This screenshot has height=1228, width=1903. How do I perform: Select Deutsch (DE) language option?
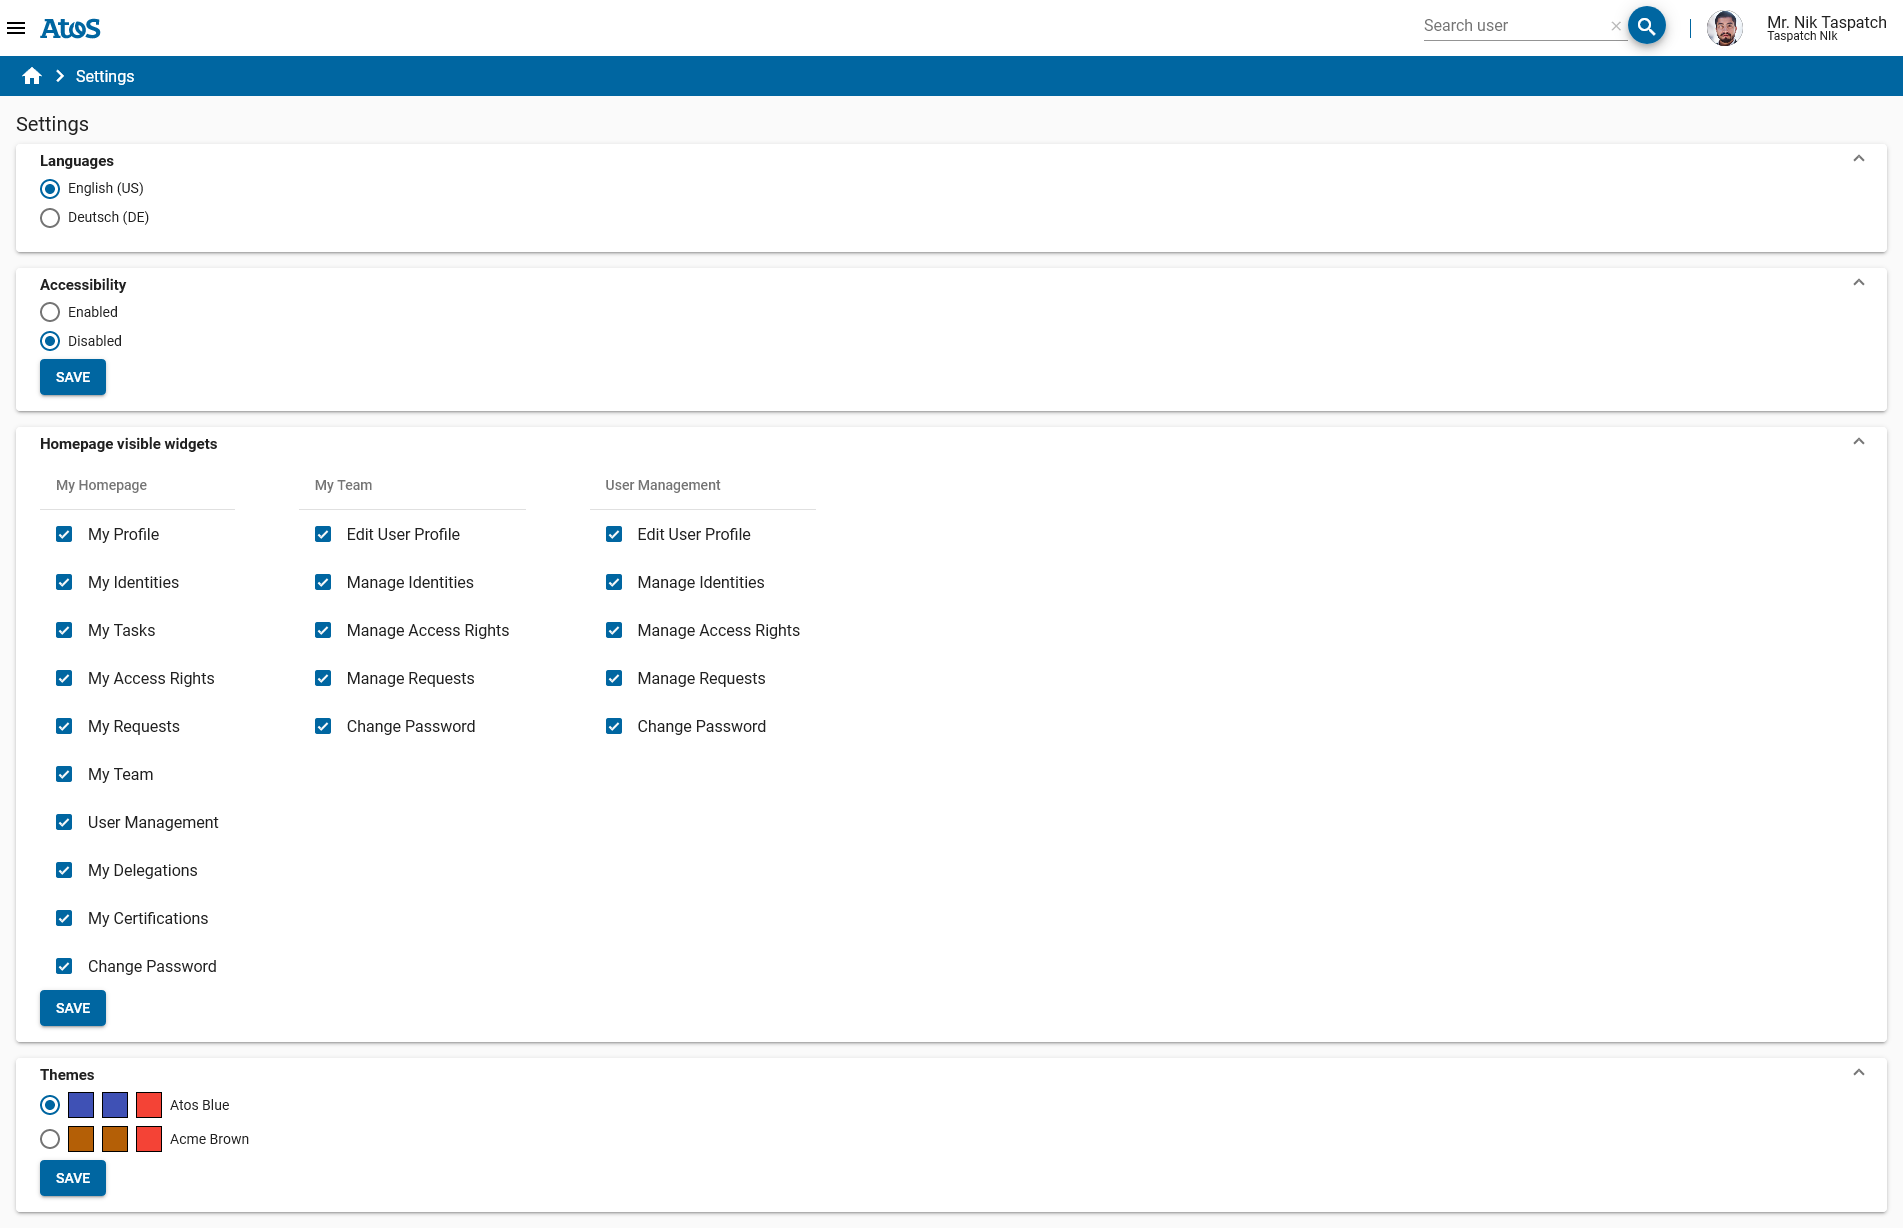coord(50,218)
